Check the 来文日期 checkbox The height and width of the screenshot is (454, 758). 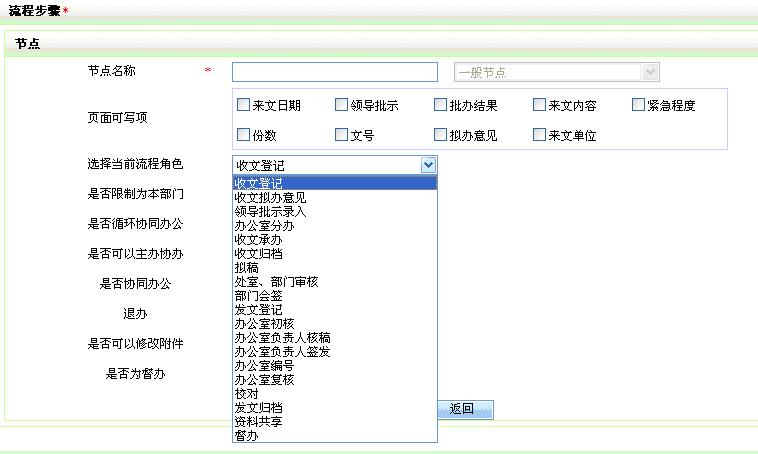243,104
